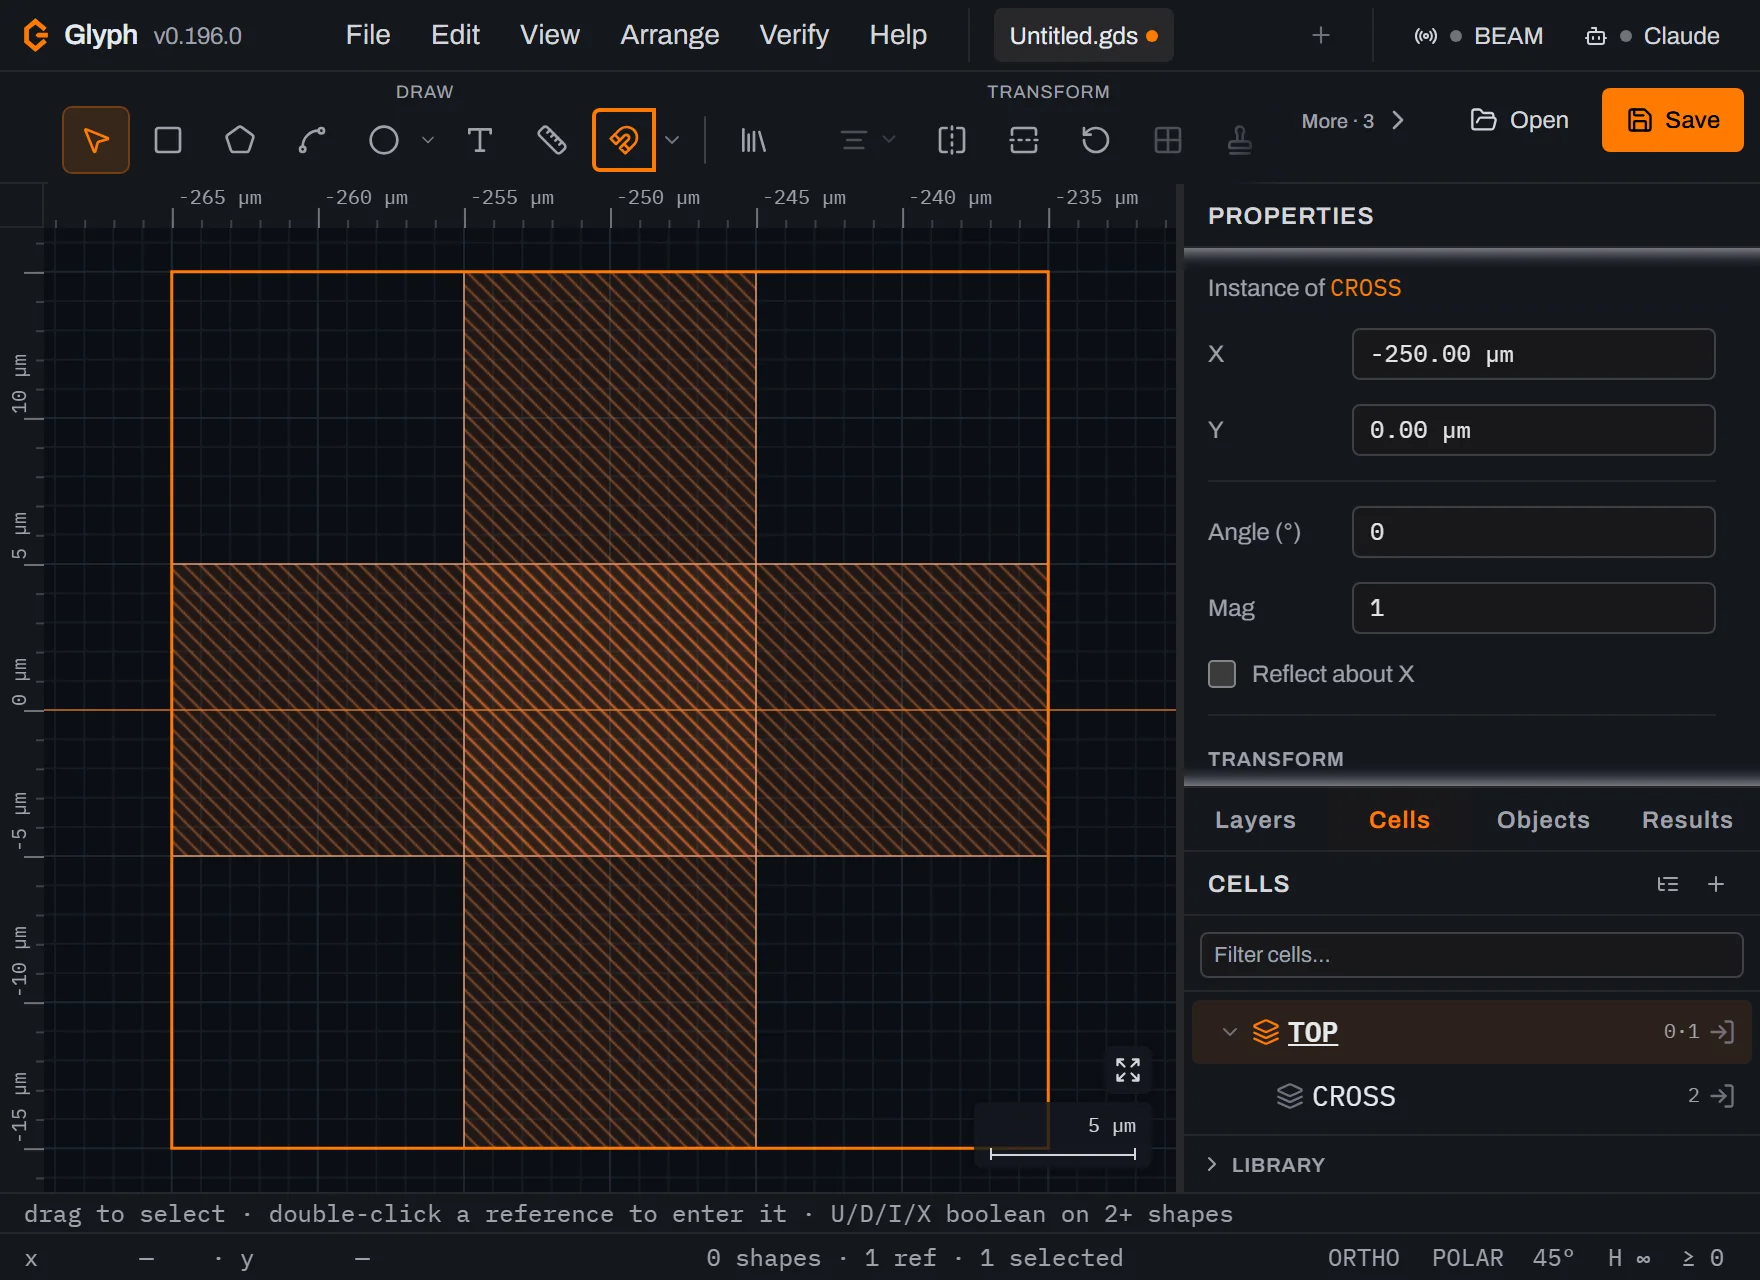Click the BEAM connection button
Screen dimensions: 1760x1280
(x=1479, y=36)
